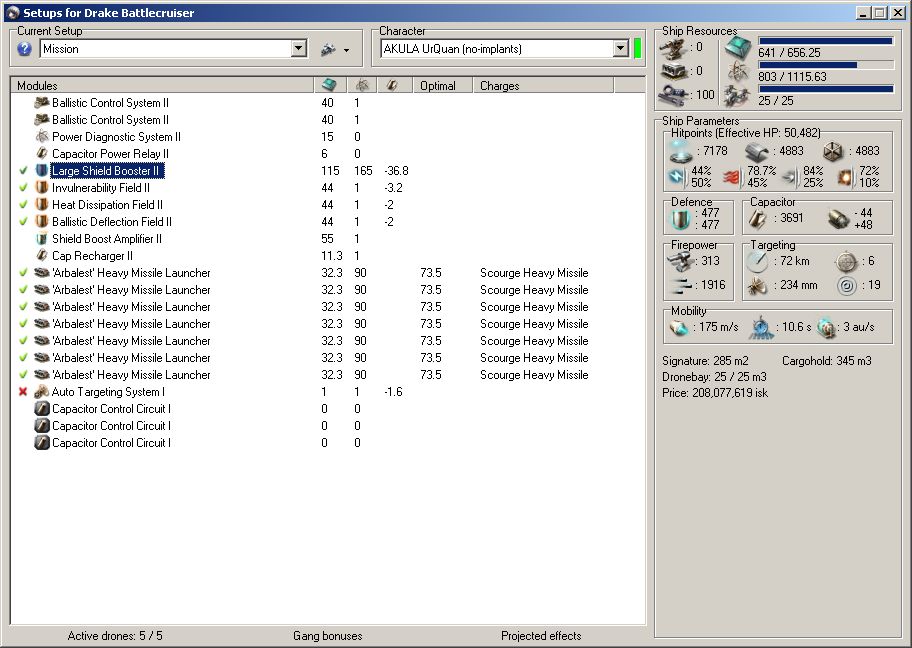Click the explosive resistance icon
This screenshot has width=912, height=648.
click(x=846, y=177)
